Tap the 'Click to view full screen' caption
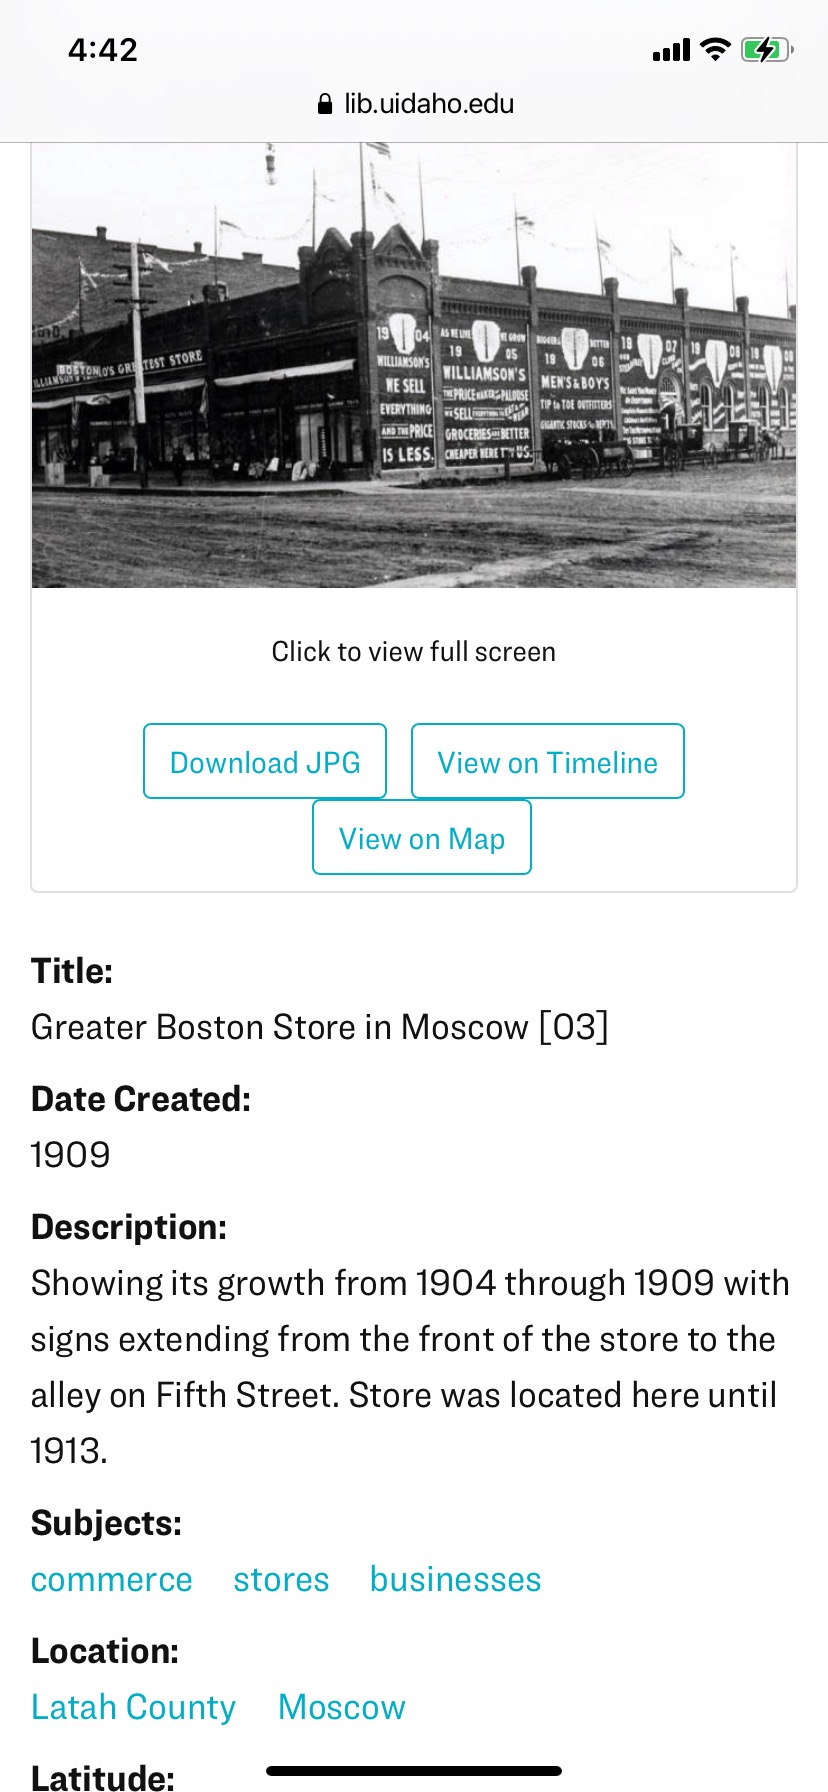 [414, 652]
